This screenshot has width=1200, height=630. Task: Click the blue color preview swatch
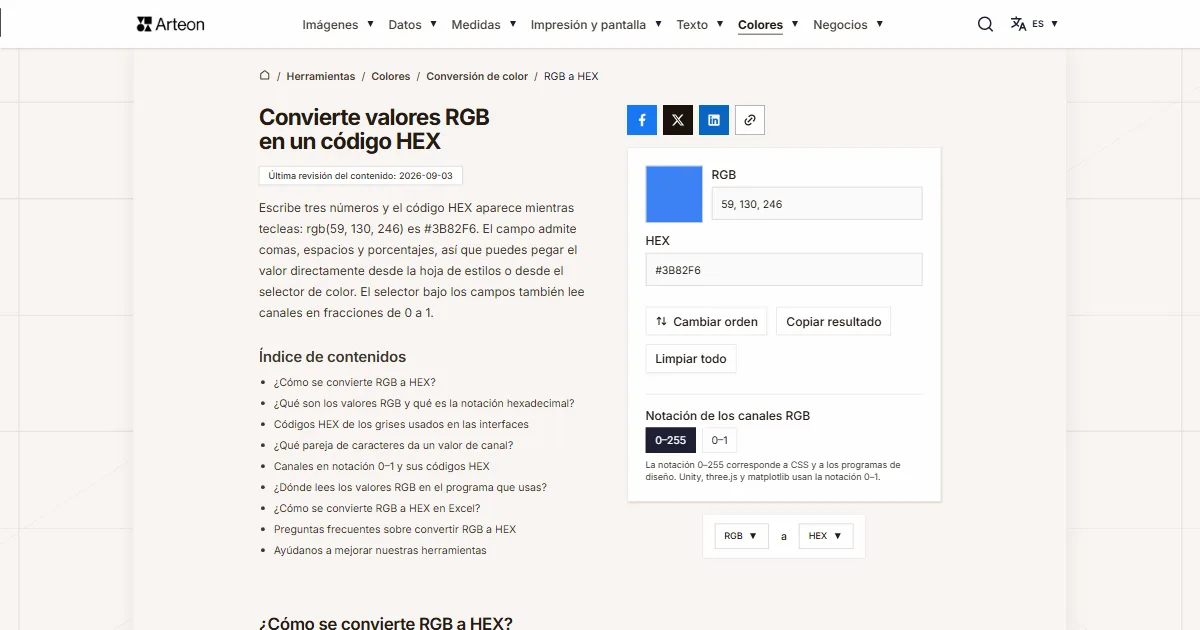click(x=675, y=194)
